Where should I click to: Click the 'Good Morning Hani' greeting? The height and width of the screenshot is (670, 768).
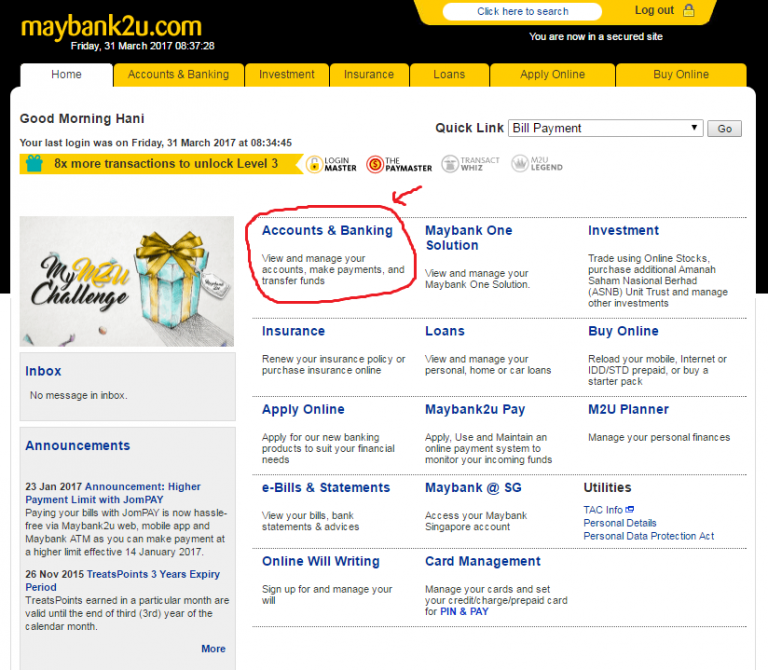pos(82,119)
